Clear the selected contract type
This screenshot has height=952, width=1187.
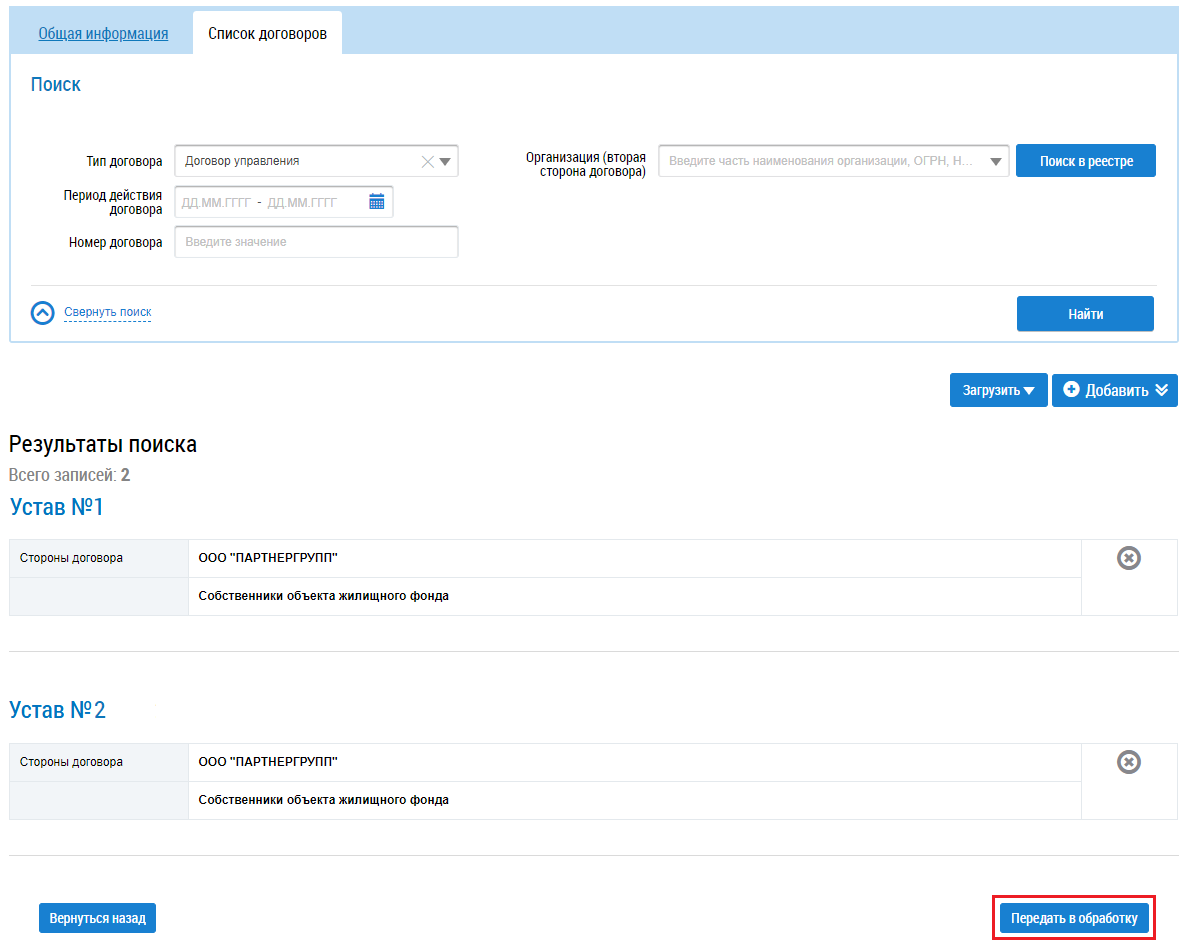[427, 161]
